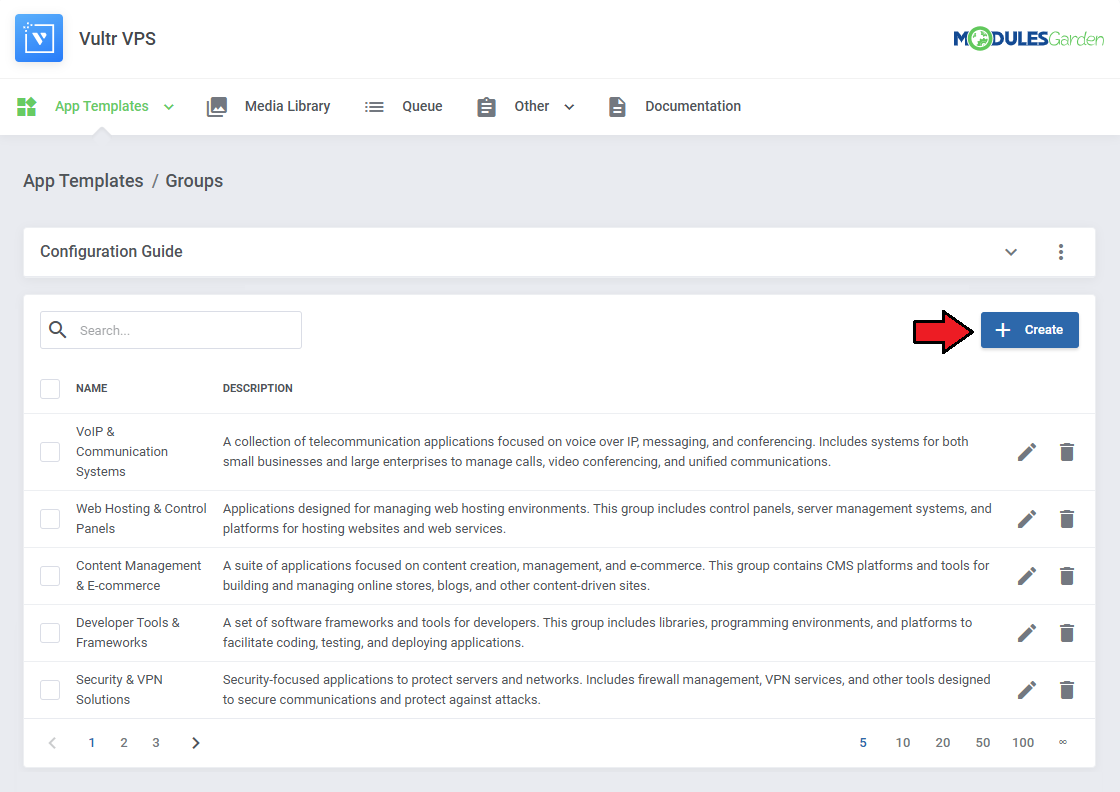The width and height of the screenshot is (1120, 792).
Task: Show 5 items per page
Action: tap(863, 743)
